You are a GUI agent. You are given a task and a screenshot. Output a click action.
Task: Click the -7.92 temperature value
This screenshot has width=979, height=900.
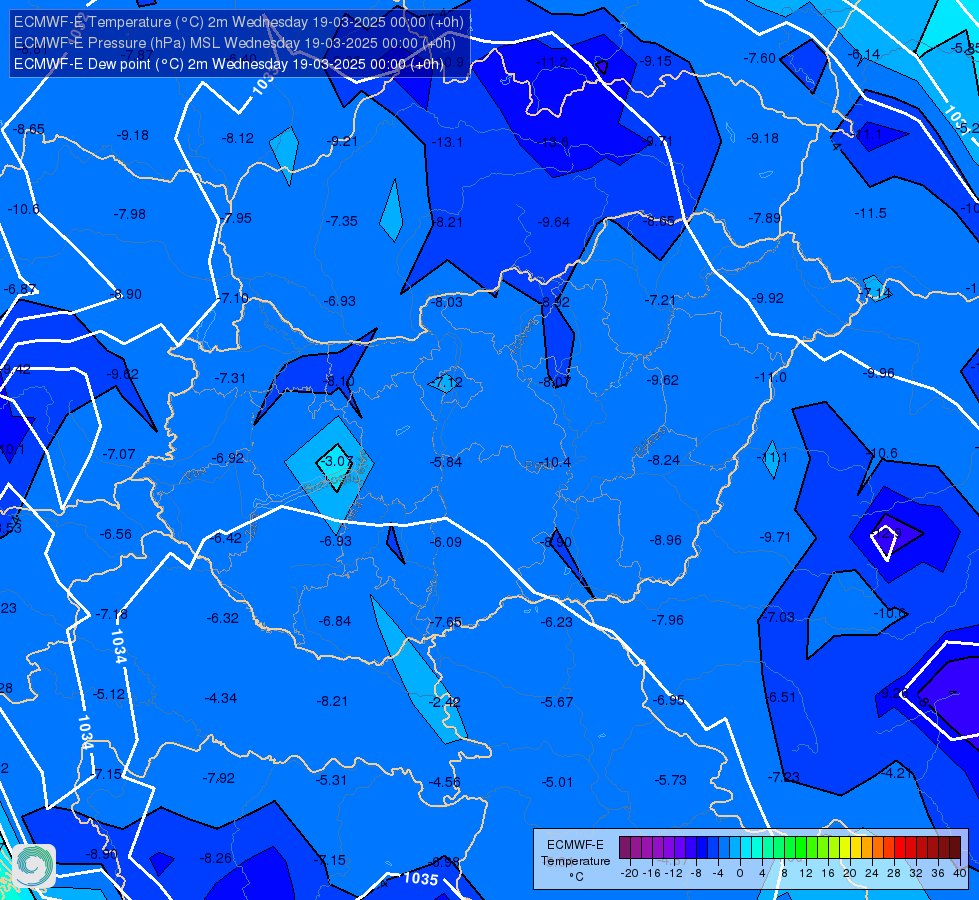coord(219,778)
